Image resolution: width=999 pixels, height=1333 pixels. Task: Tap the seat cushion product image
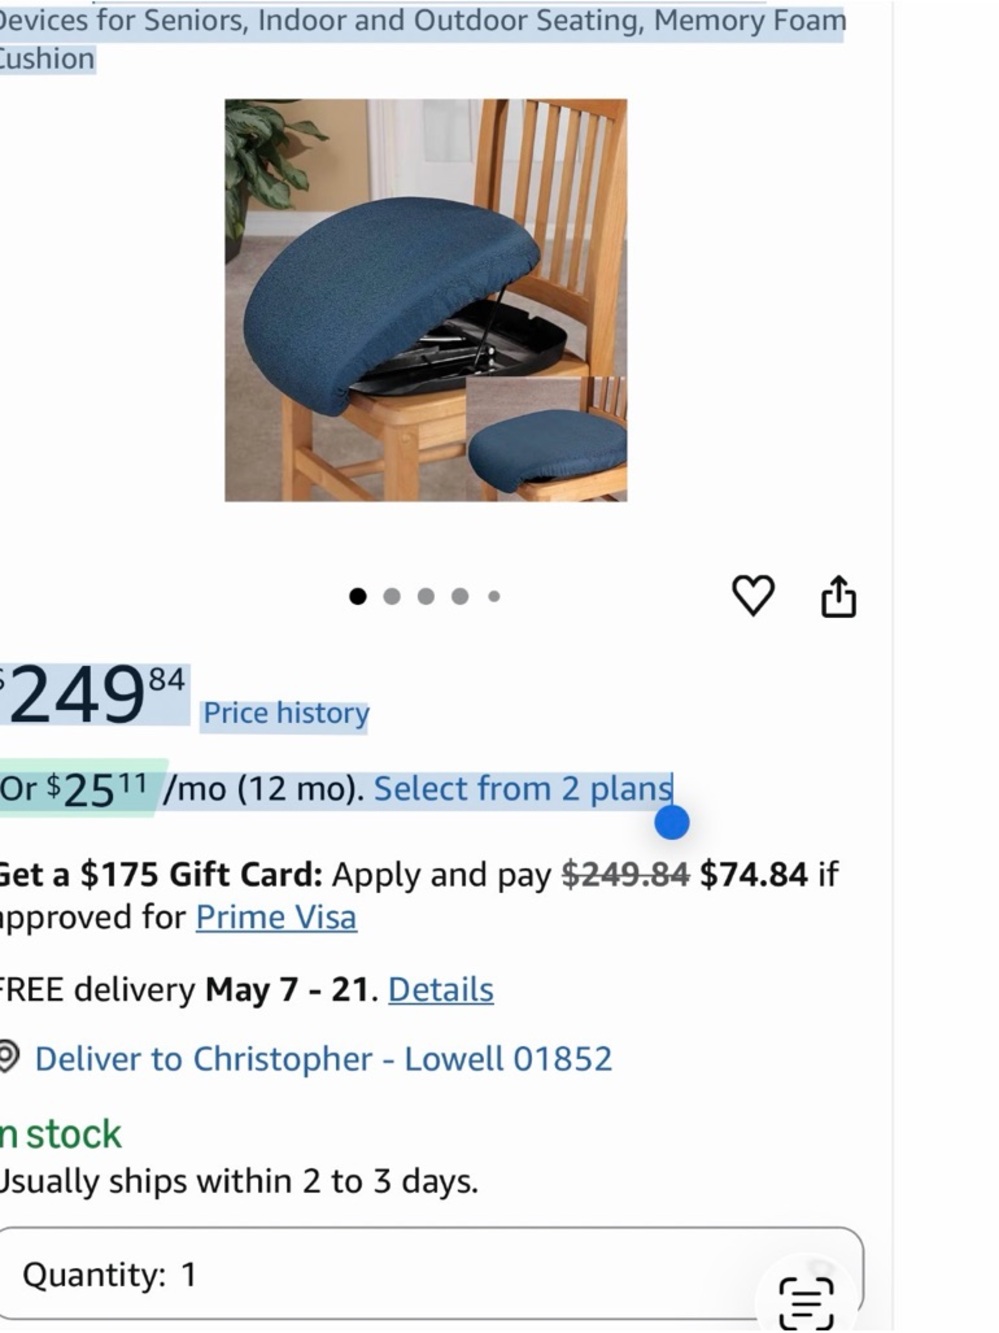(x=426, y=300)
